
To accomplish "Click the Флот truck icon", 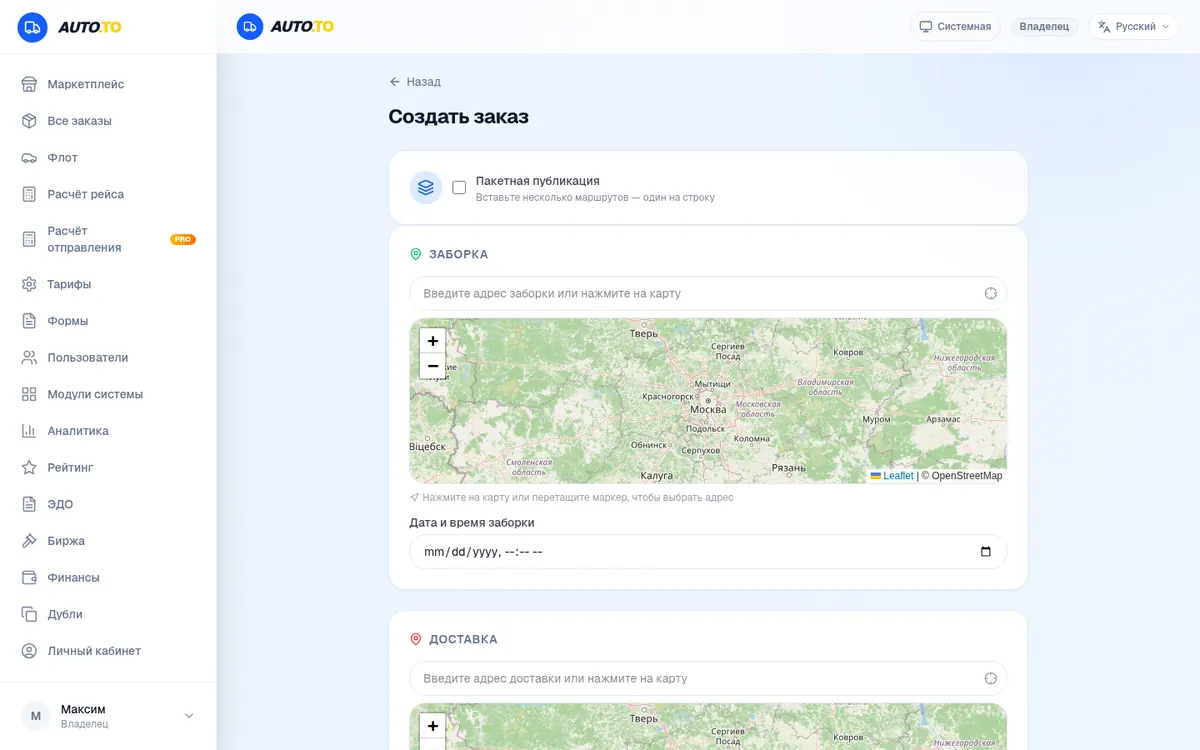I will pyautogui.click(x=29, y=158).
